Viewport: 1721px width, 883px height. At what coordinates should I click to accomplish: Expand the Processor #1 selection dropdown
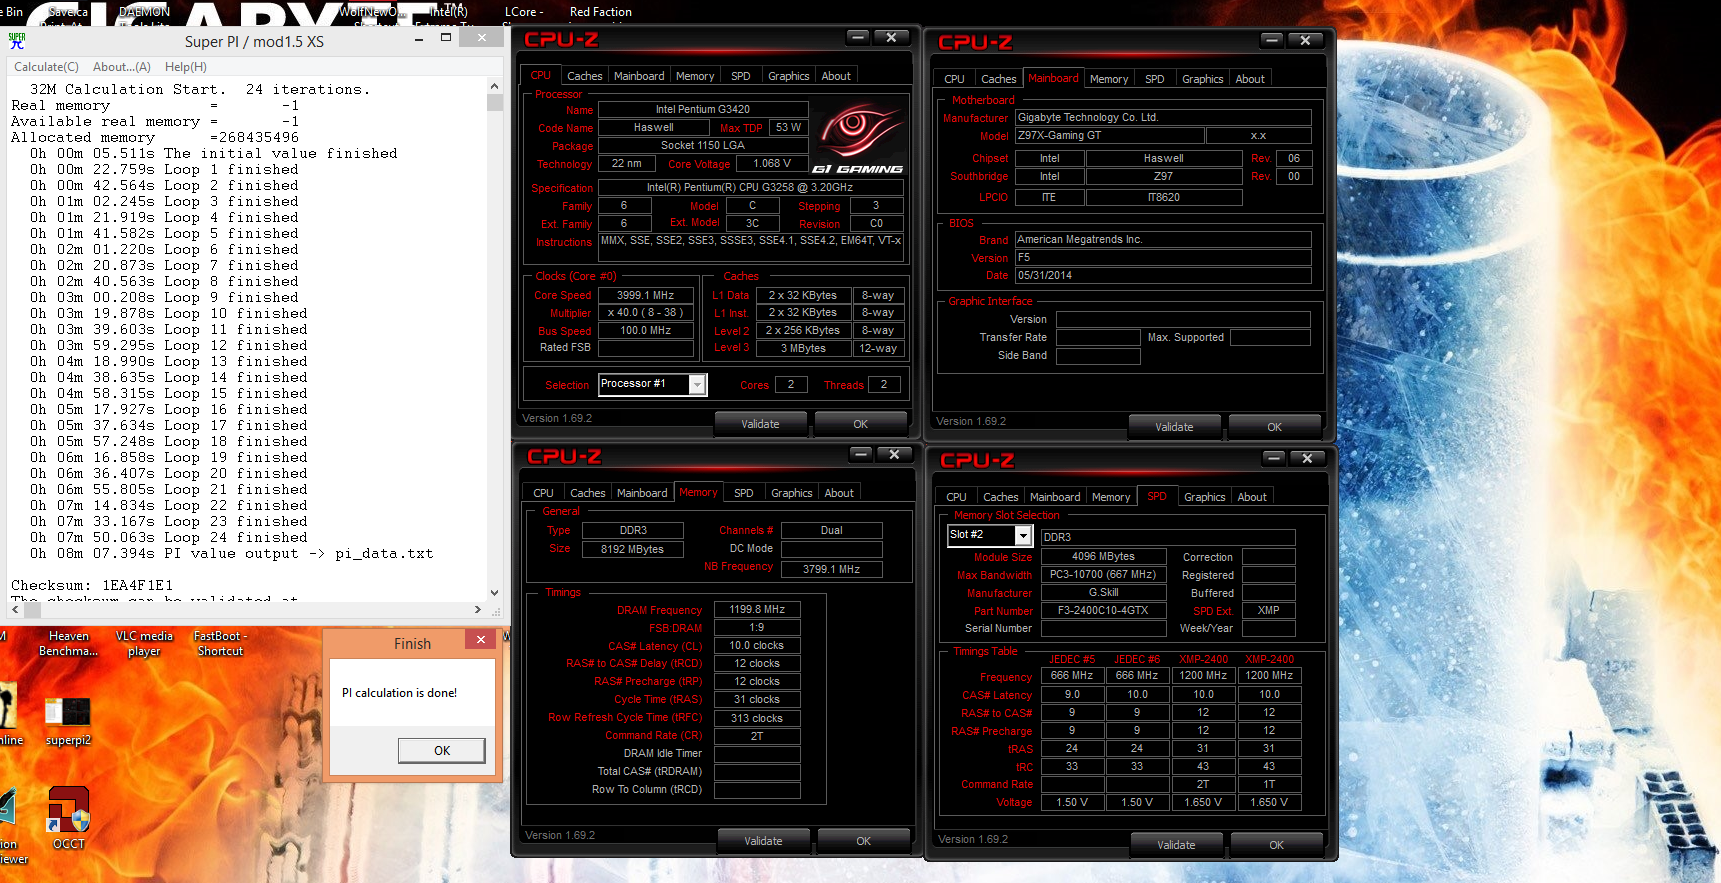click(x=698, y=385)
